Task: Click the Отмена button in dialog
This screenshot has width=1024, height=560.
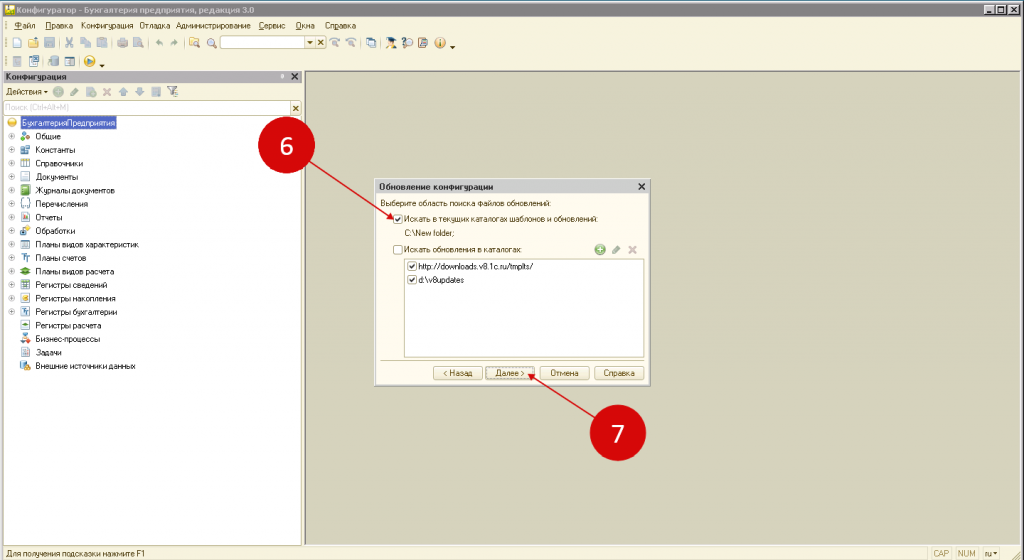Action: tap(564, 373)
